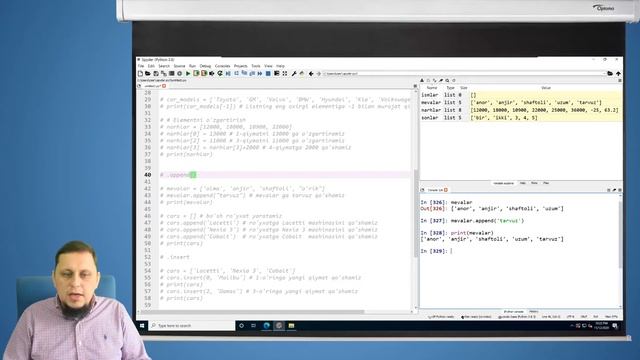This screenshot has height=360, width=640.
Task: Switch to the IPython console bottom tab
Action: (x=513, y=312)
